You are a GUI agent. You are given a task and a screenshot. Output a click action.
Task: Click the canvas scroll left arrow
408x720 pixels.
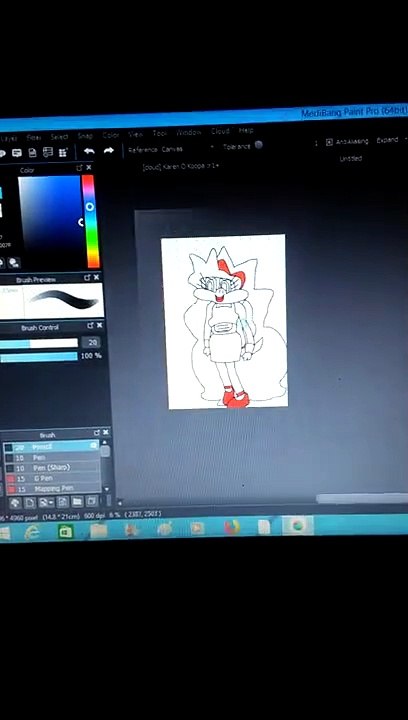[119, 503]
